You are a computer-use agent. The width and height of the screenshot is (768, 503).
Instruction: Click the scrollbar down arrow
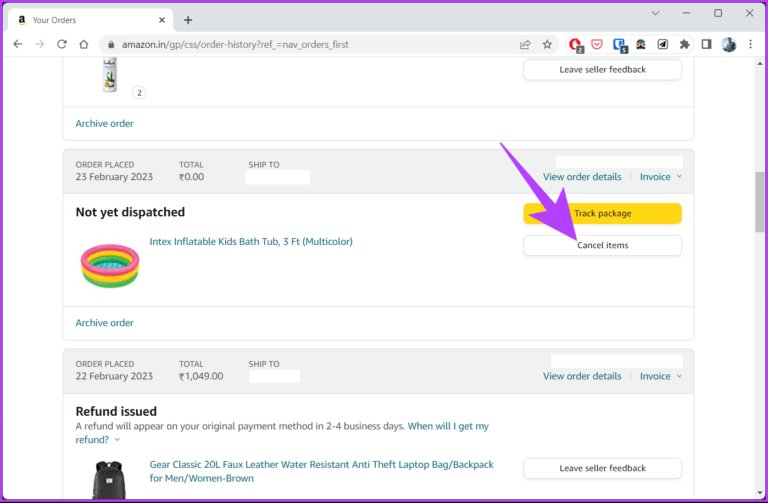coord(760,493)
